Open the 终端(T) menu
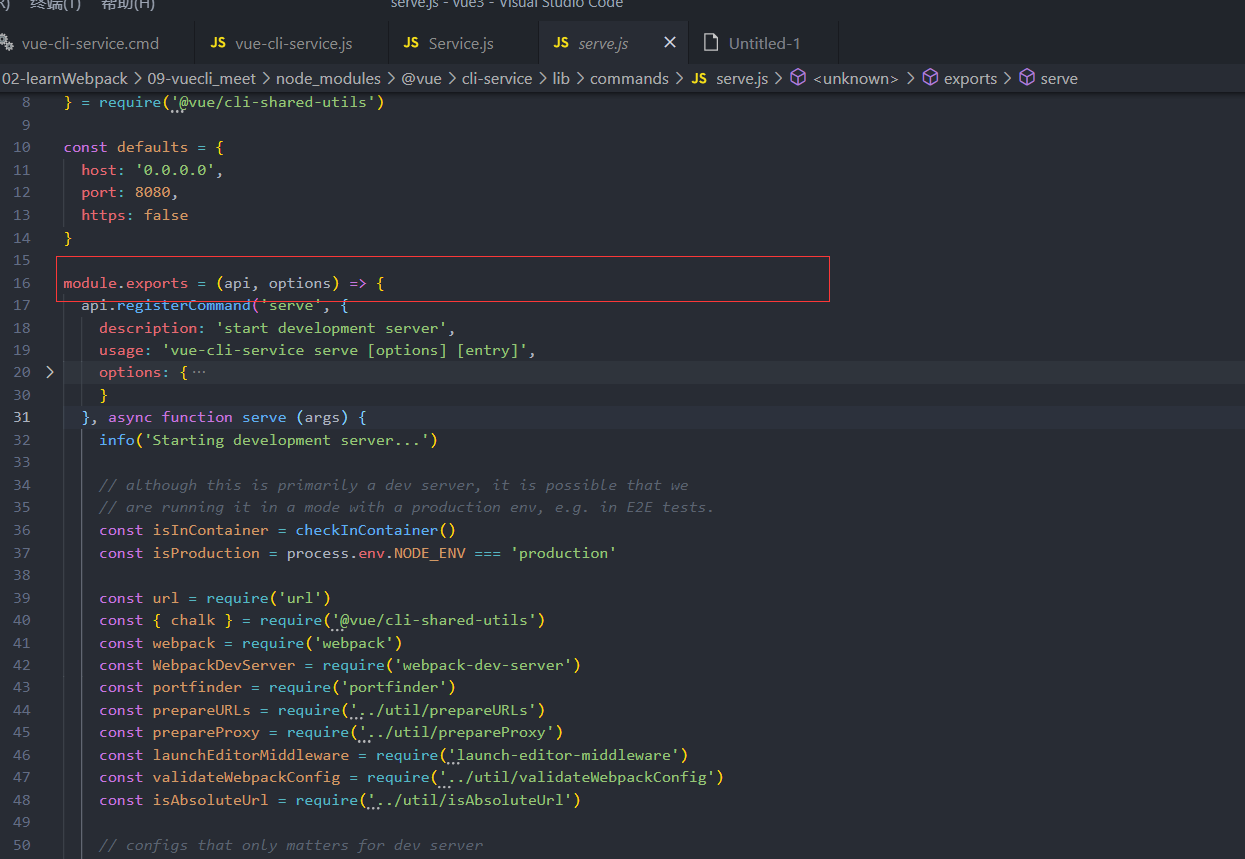This screenshot has height=859, width=1245. 55,4
